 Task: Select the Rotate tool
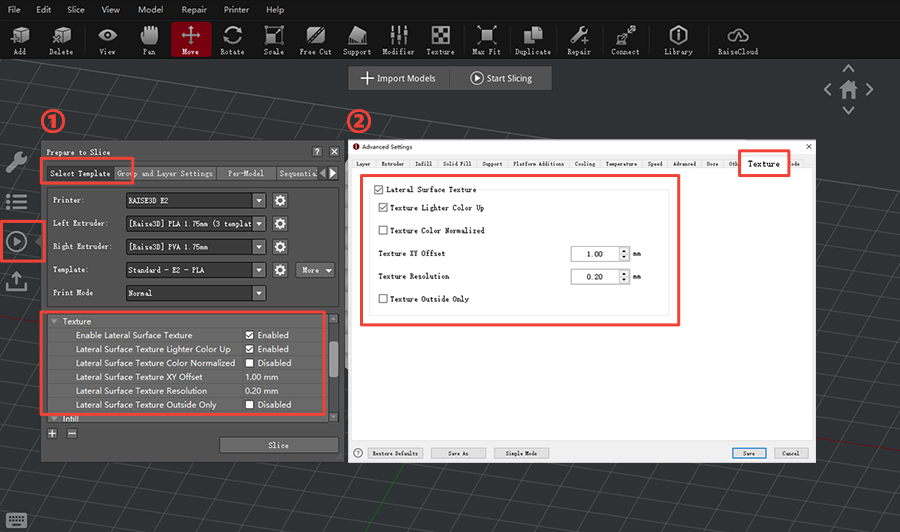click(232, 40)
